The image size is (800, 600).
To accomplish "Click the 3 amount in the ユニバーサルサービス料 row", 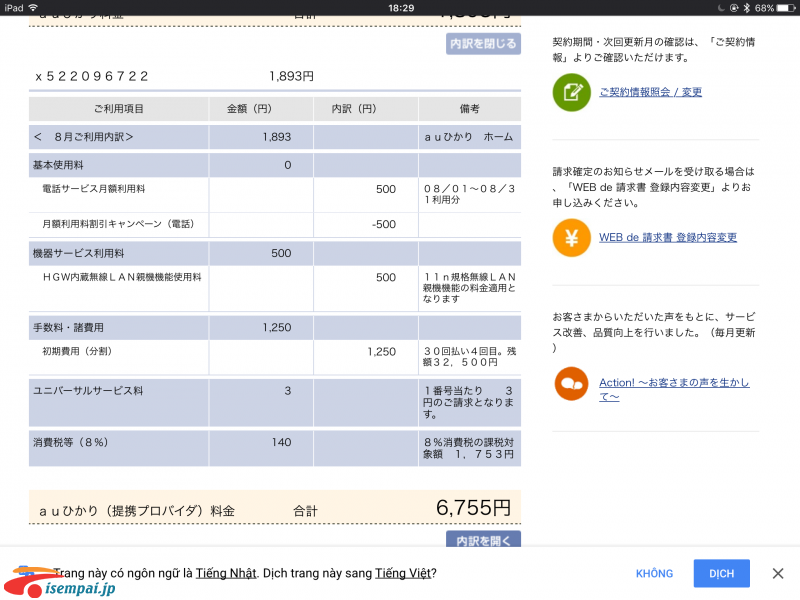I will tap(288, 391).
